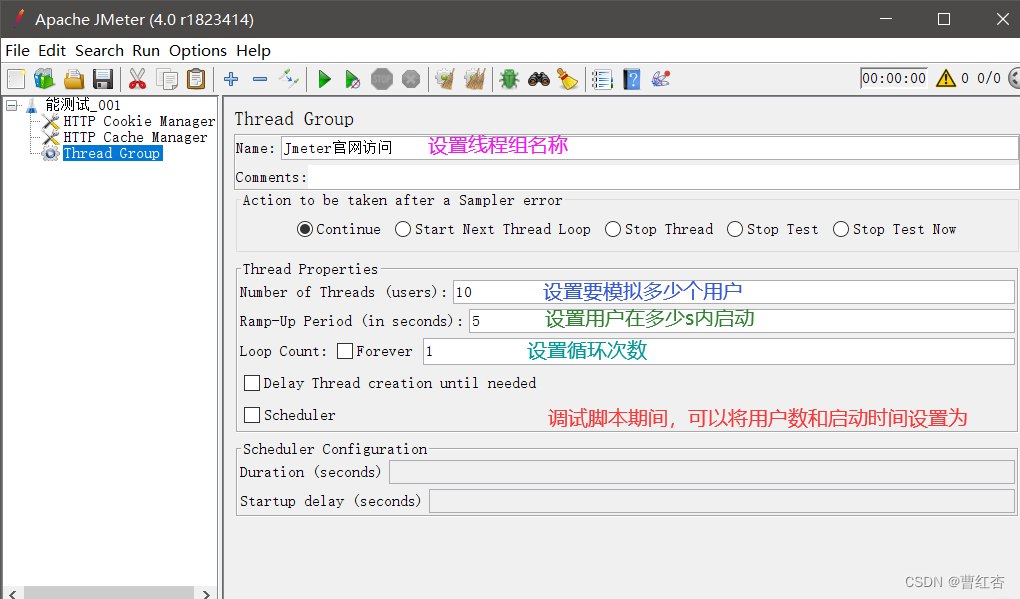This screenshot has width=1020, height=599.
Task: Click the tree panel horizontal scrollbar
Action: coord(109,592)
